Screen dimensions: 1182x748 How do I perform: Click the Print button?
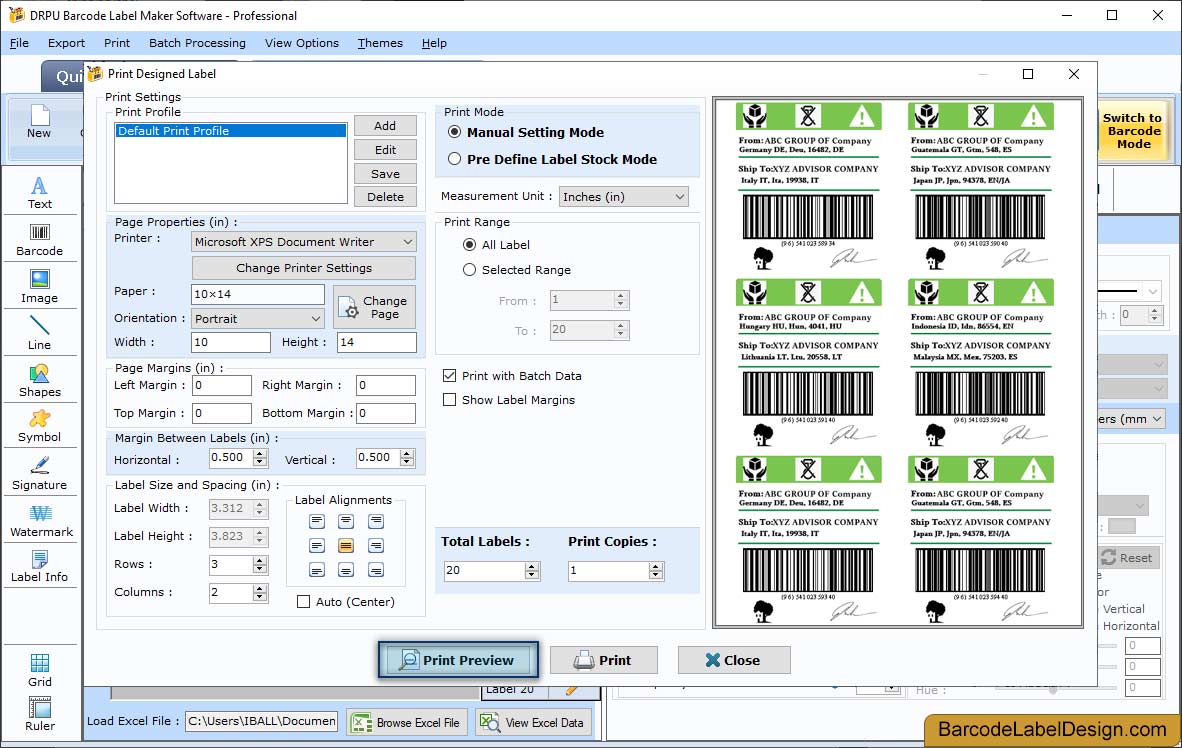(x=604, y=661)
